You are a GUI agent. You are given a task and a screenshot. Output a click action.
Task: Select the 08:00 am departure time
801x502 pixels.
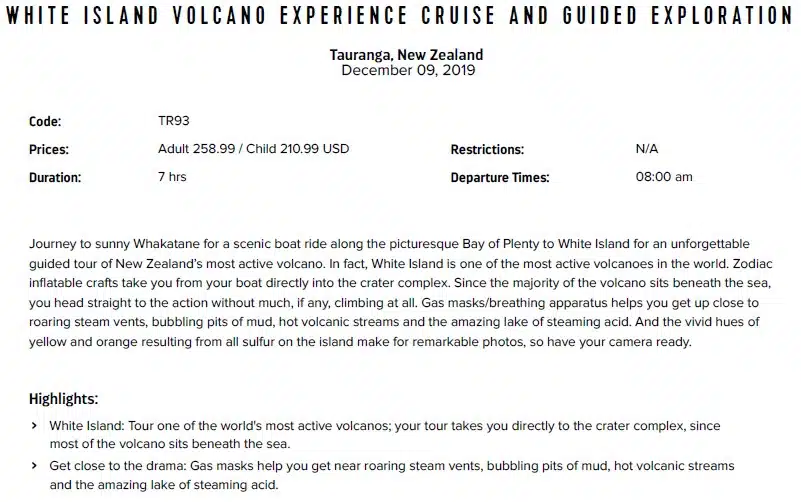coord(664,177)
